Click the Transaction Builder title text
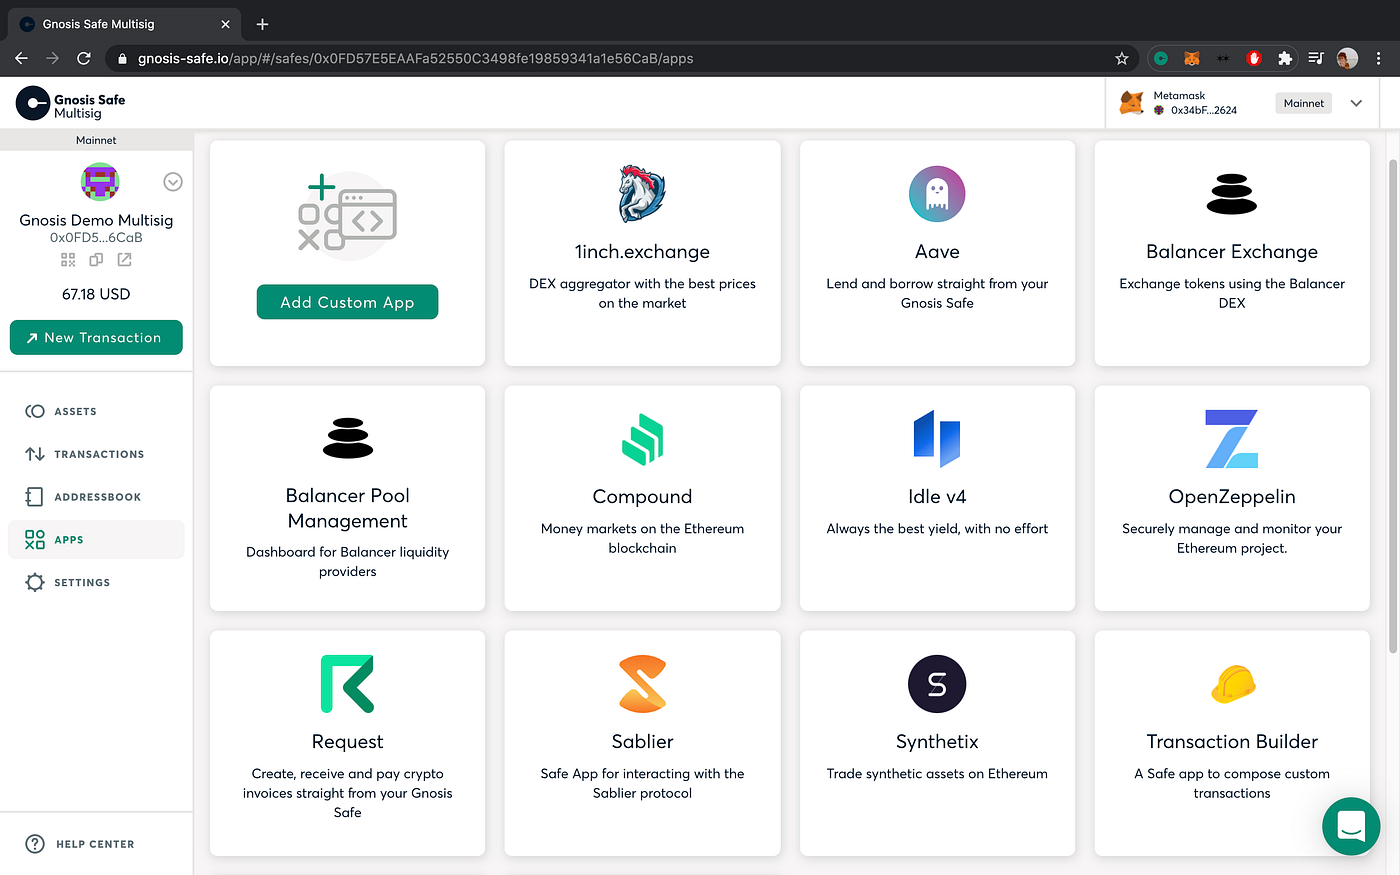Screen dimensions: 1400x875 coord(1232,742)
